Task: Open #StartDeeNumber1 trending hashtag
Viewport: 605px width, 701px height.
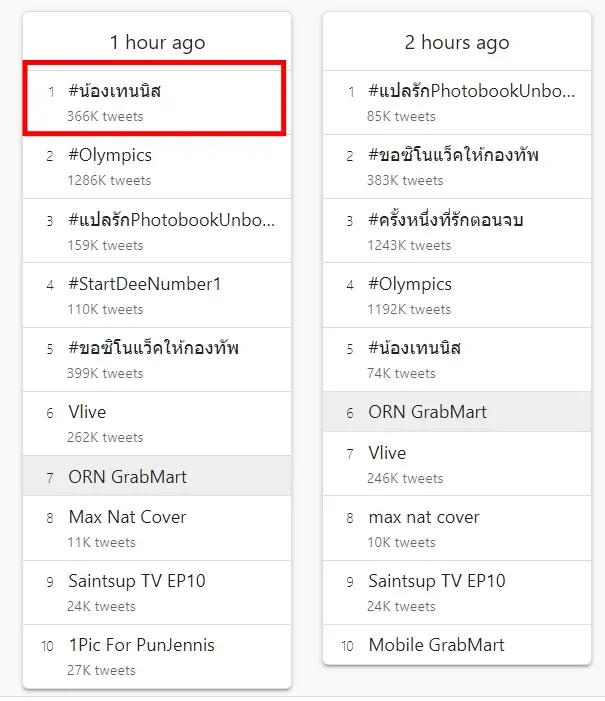Action: (x=144, y=284)
